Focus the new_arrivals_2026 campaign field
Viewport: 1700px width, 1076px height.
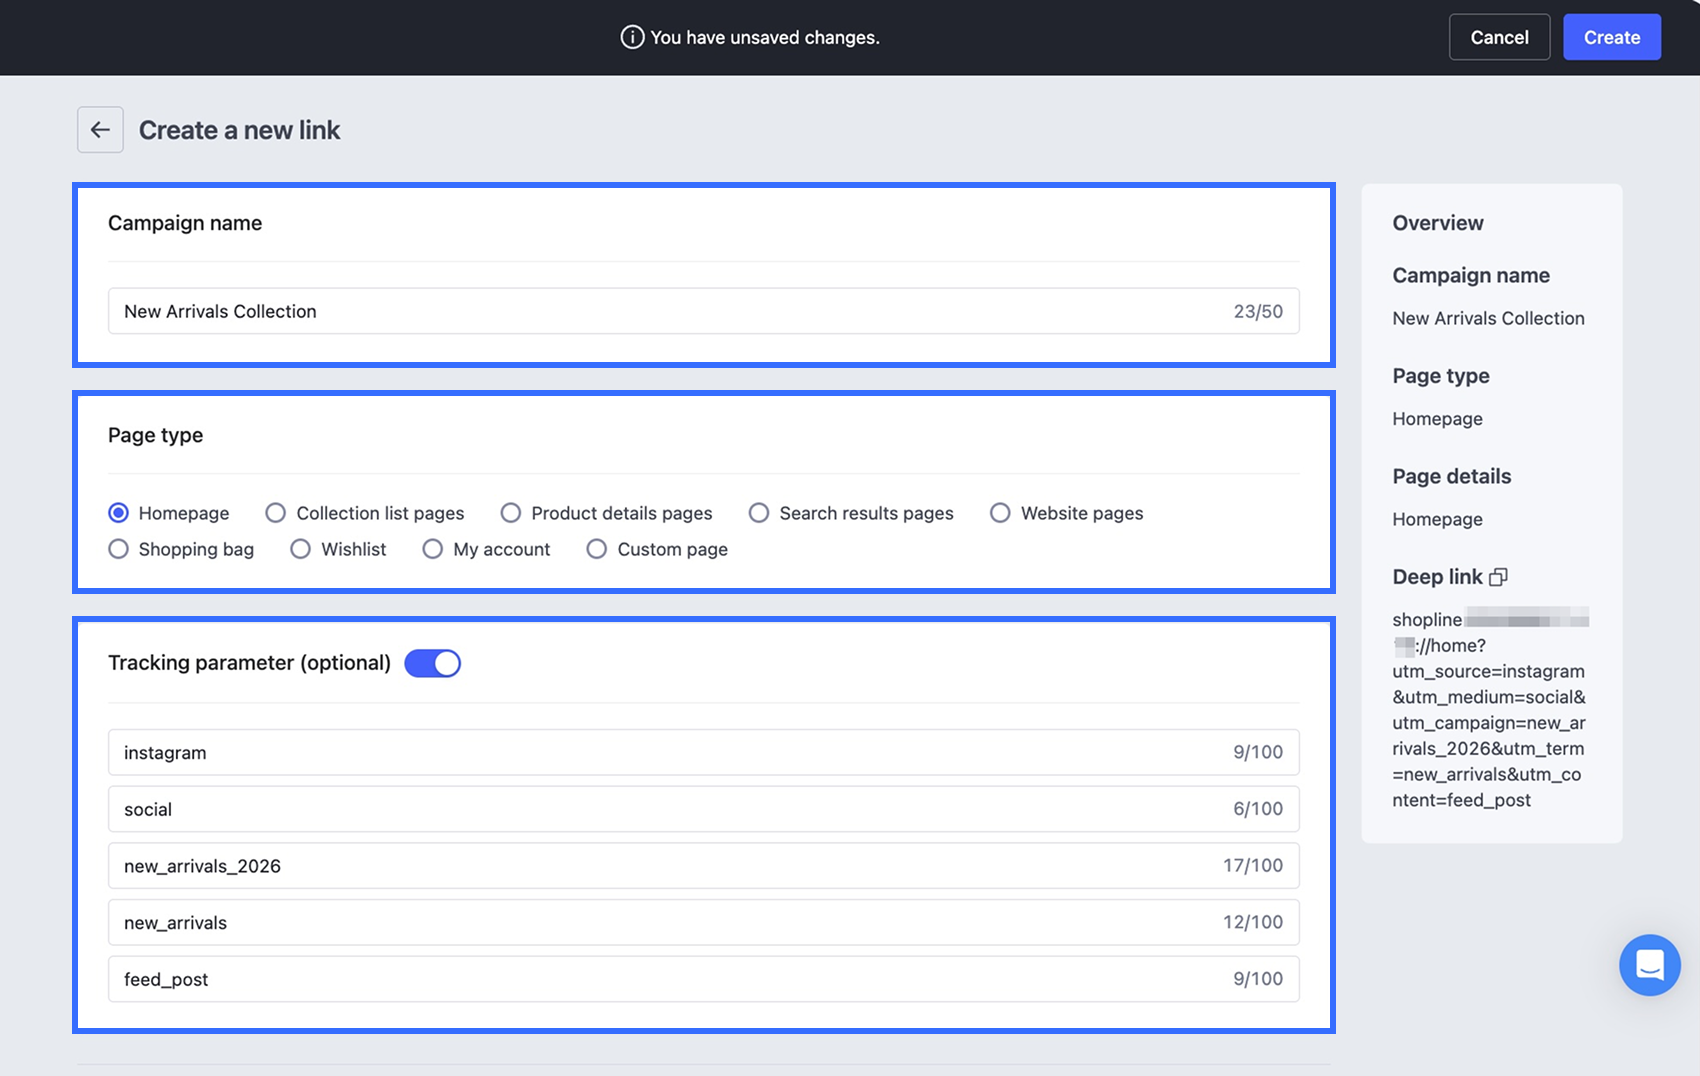[x=703, y=866]
